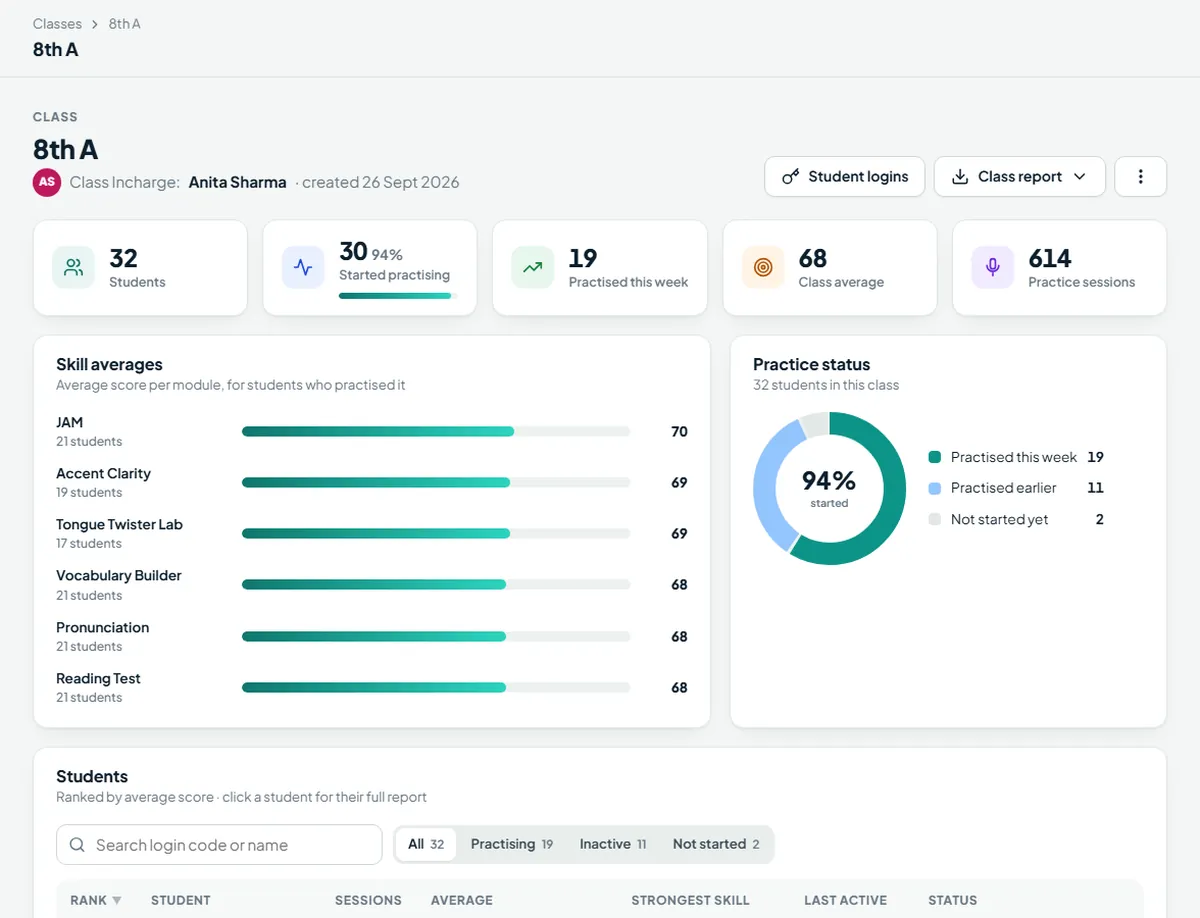1200x918 pixels.
Task: Click the Anita Sharma name
Action: (238, 182)
